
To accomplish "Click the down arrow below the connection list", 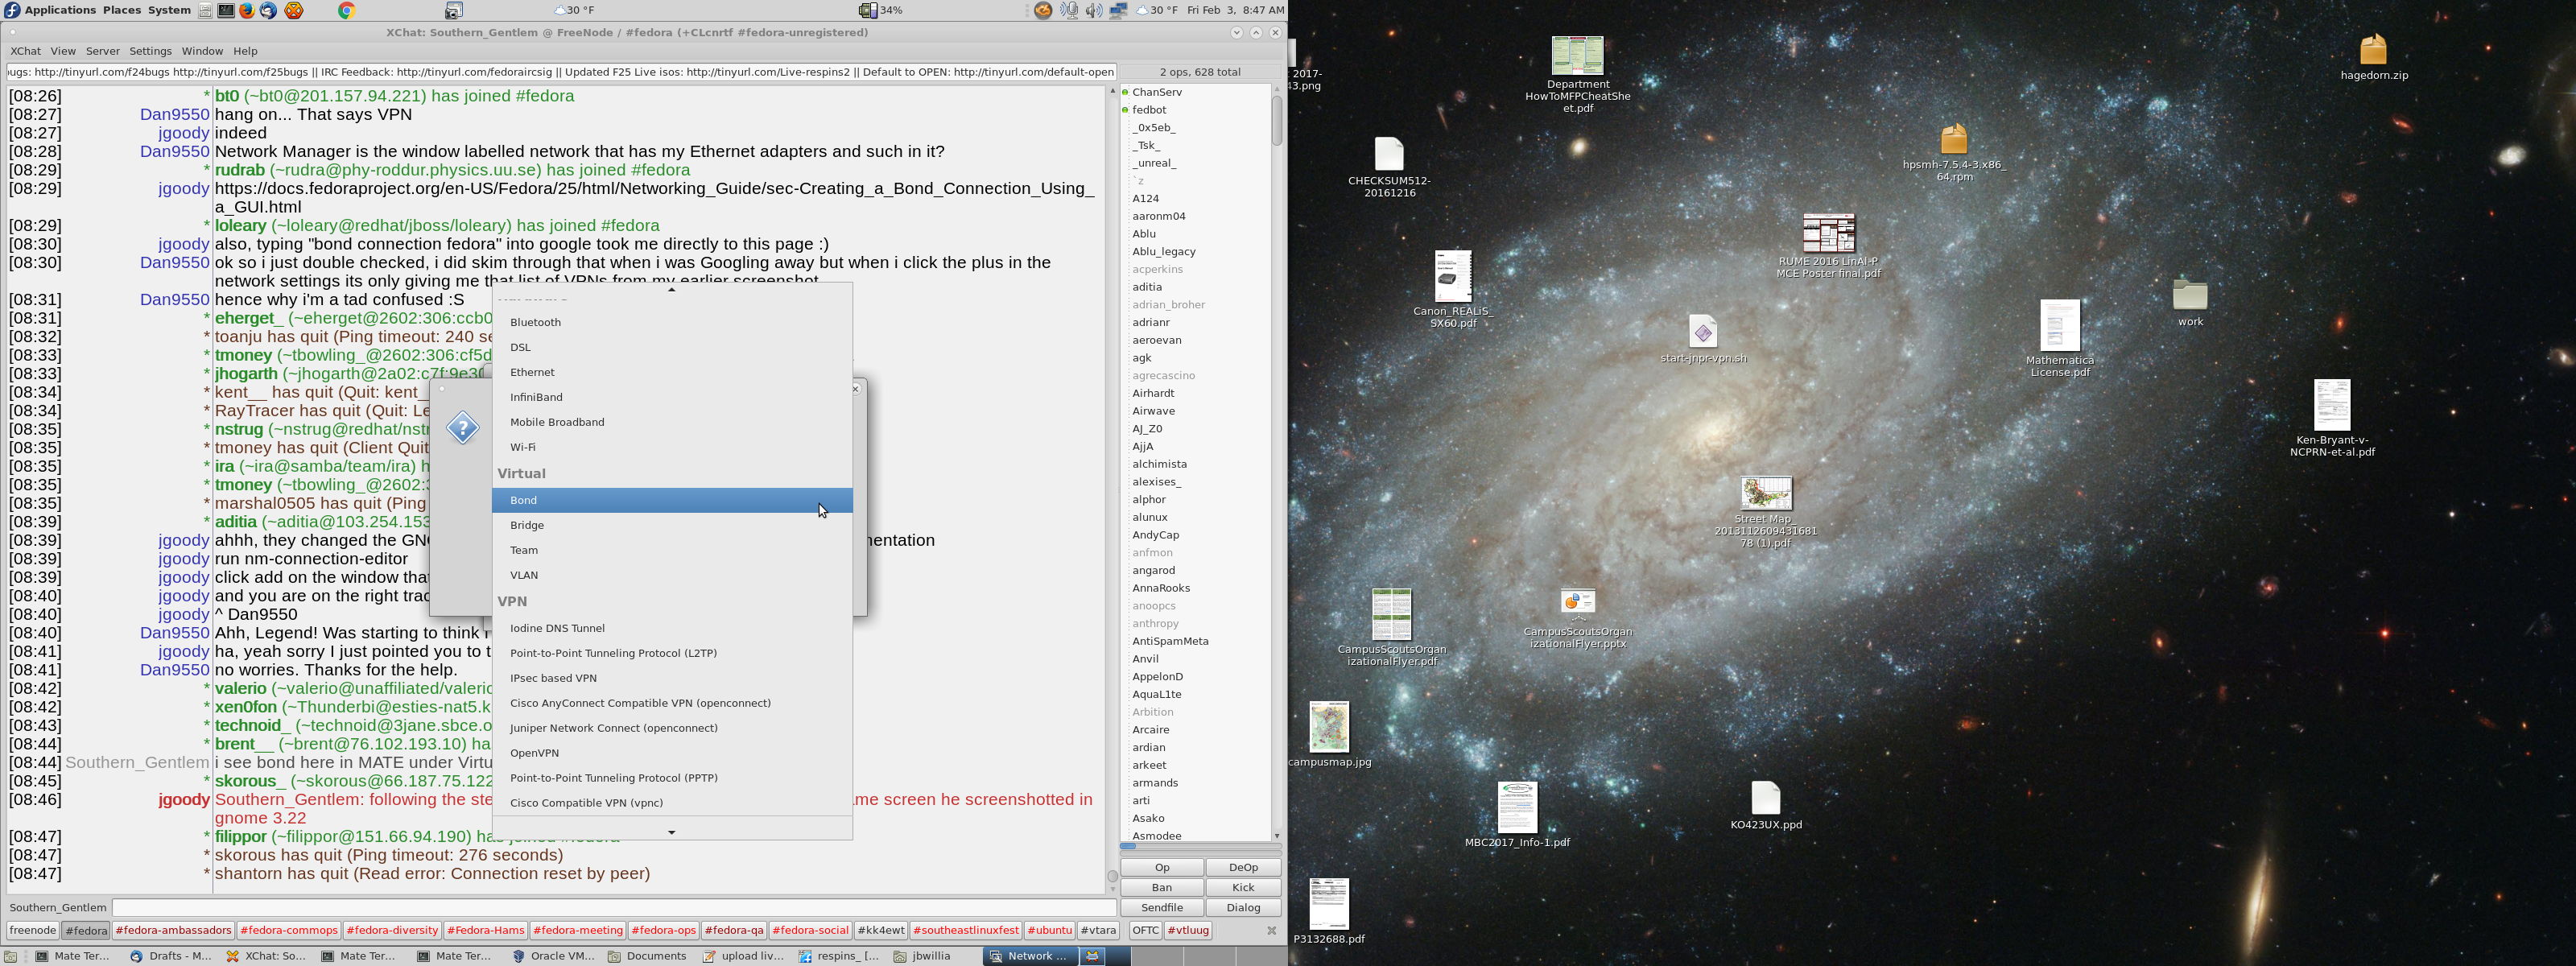I will point(672,831).
